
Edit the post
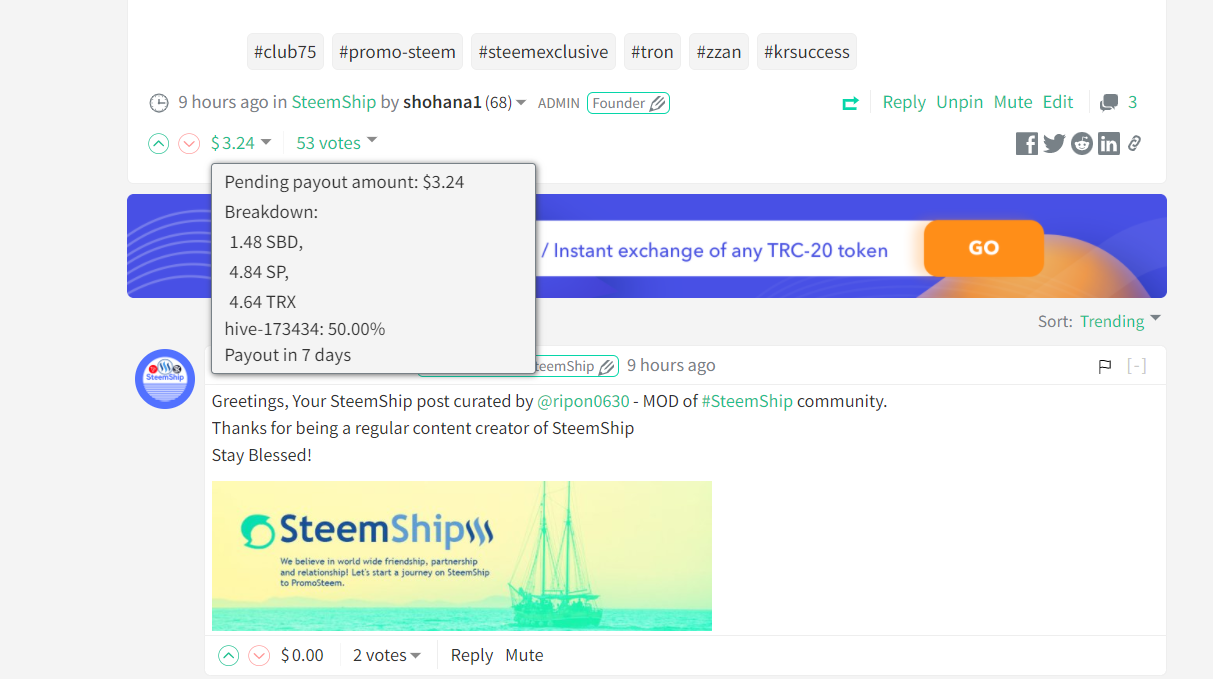pos(1058,102)
